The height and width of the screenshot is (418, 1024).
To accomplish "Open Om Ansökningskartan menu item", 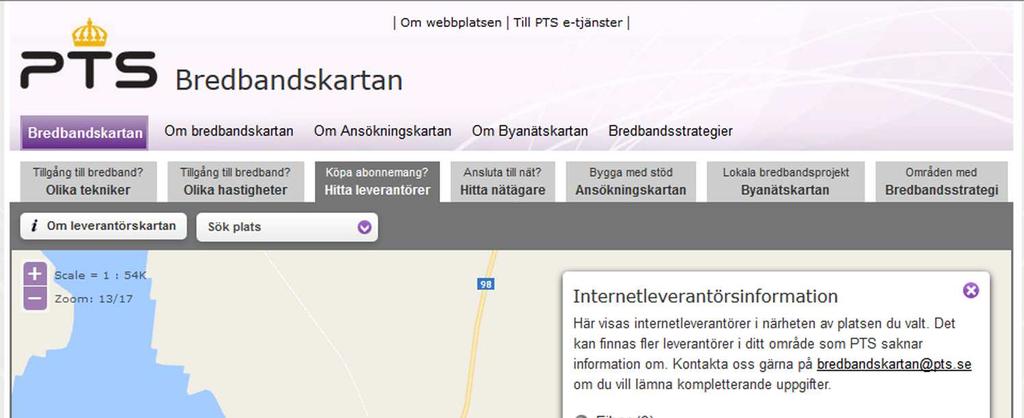I will tap(382, 131).
